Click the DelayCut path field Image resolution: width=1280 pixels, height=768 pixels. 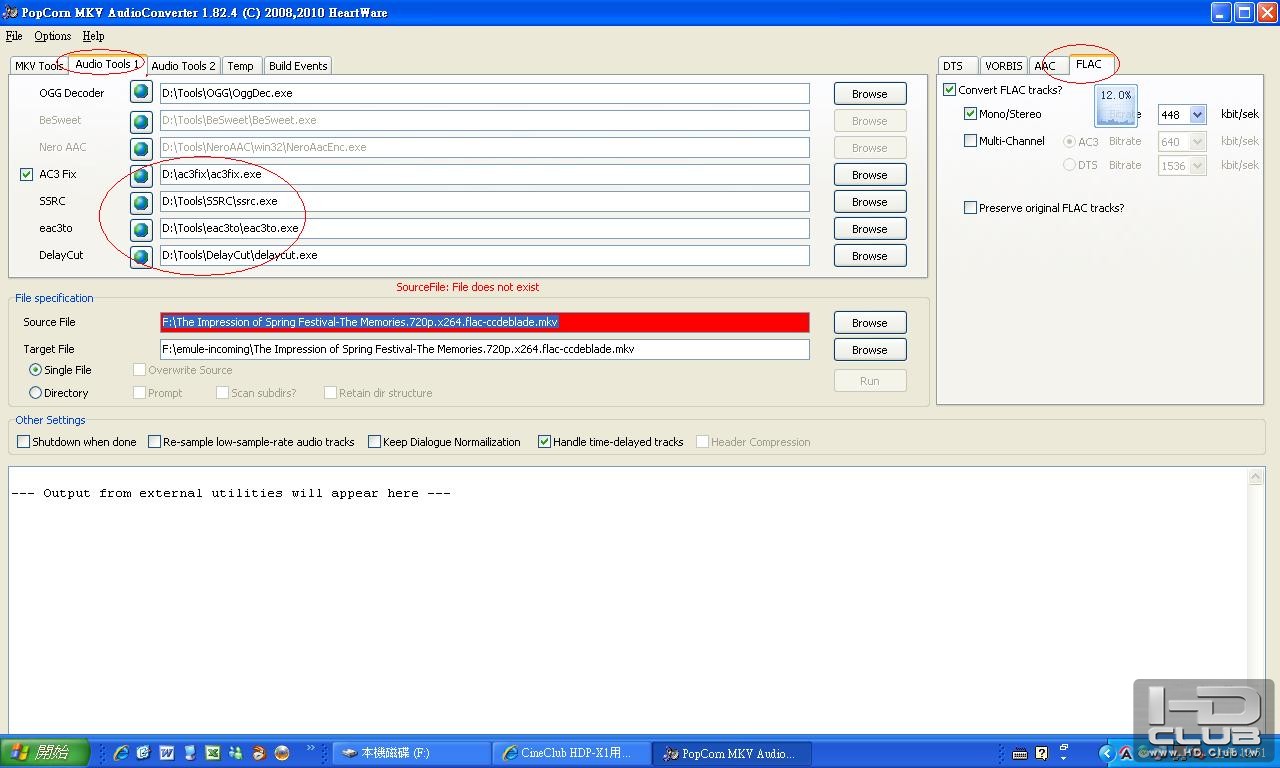485,255
